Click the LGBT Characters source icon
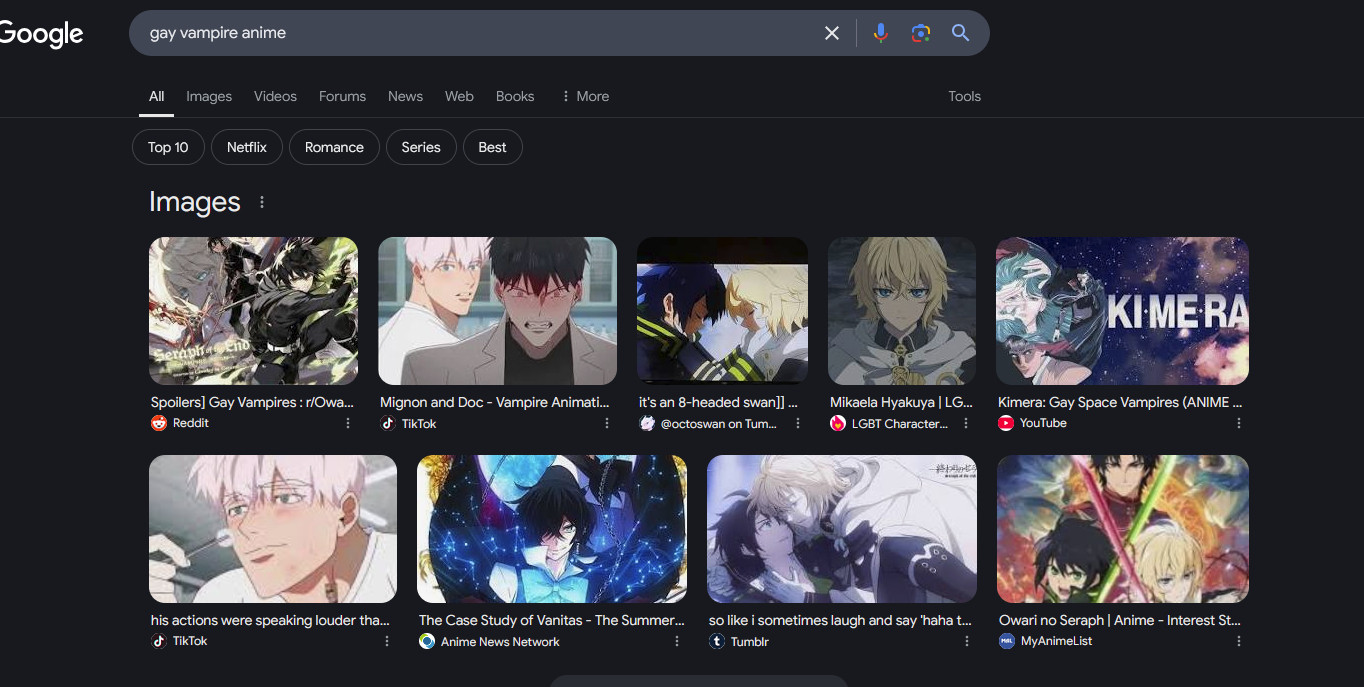 [x=838, y=423]
